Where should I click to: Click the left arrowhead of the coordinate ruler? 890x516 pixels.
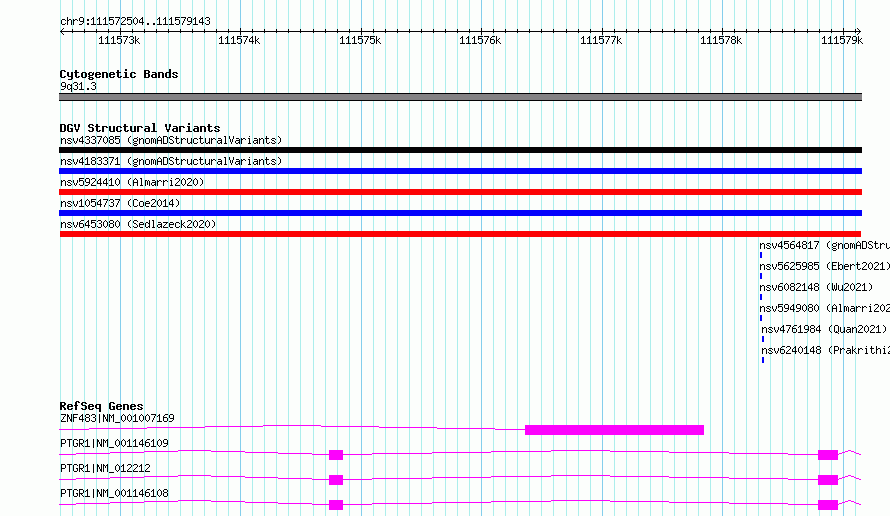62,31
